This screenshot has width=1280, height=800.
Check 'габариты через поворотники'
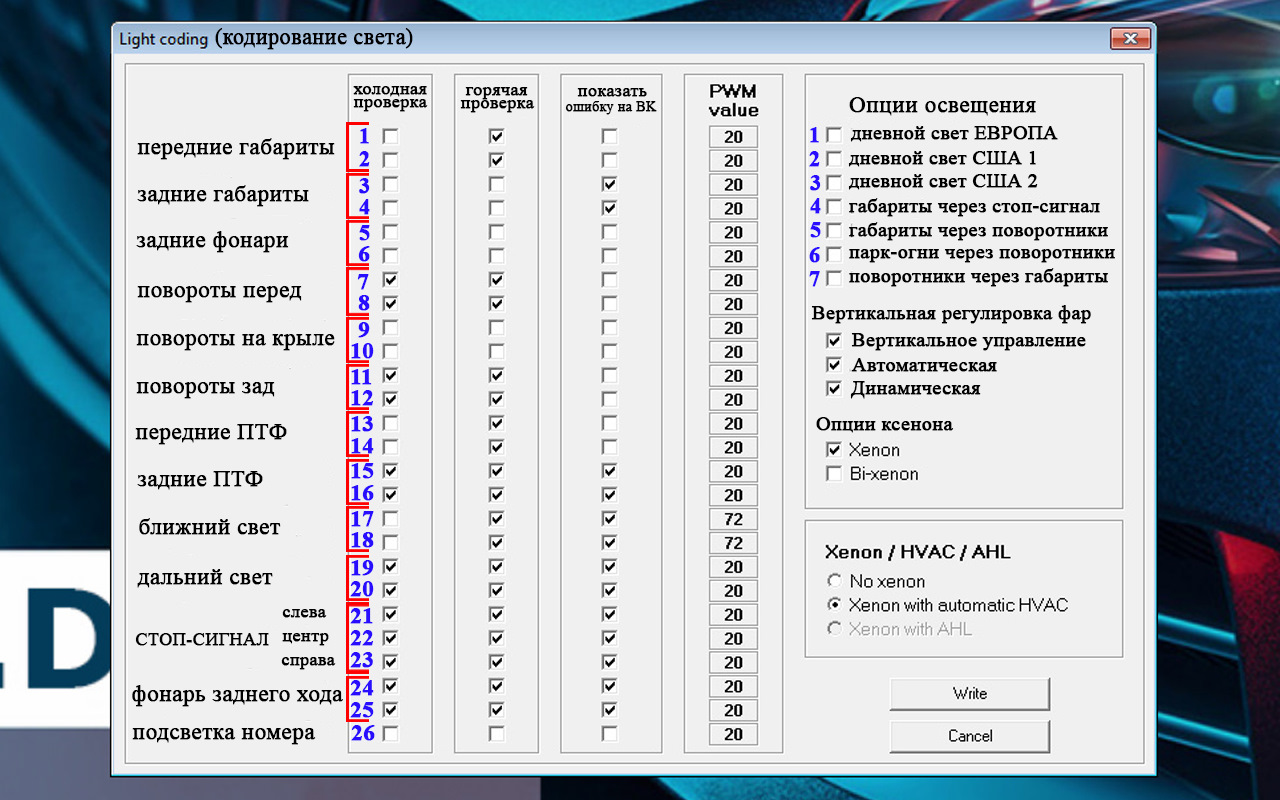pos(833,231)
